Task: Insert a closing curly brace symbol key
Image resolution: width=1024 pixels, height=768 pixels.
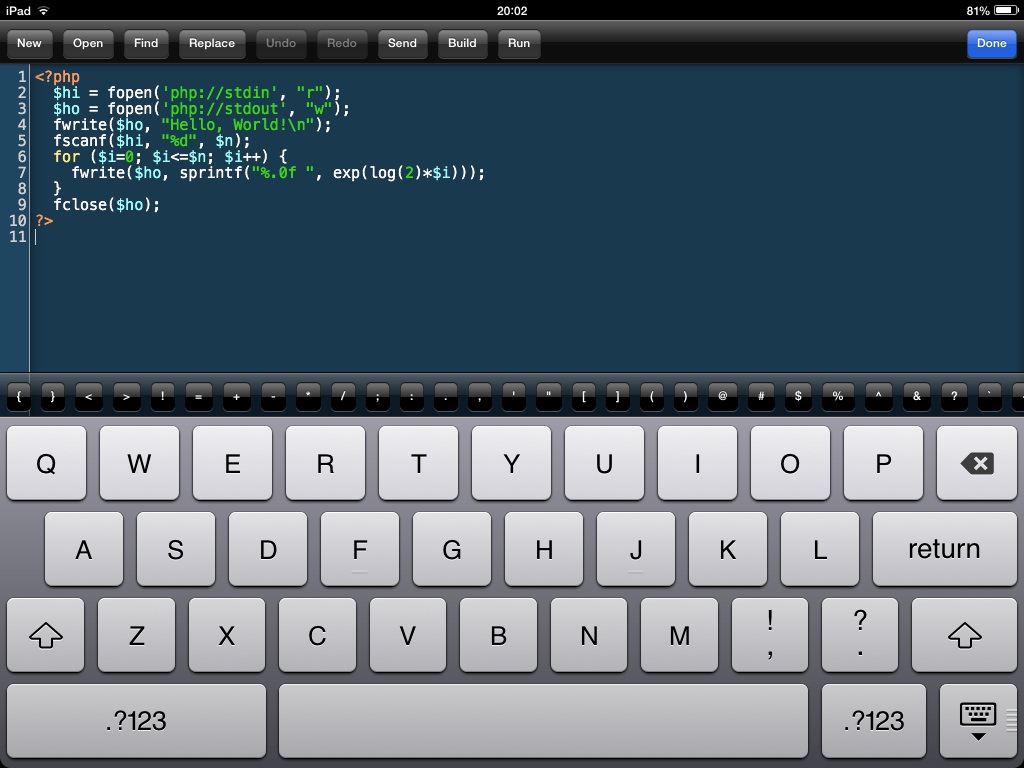Action: click(53, 396)
